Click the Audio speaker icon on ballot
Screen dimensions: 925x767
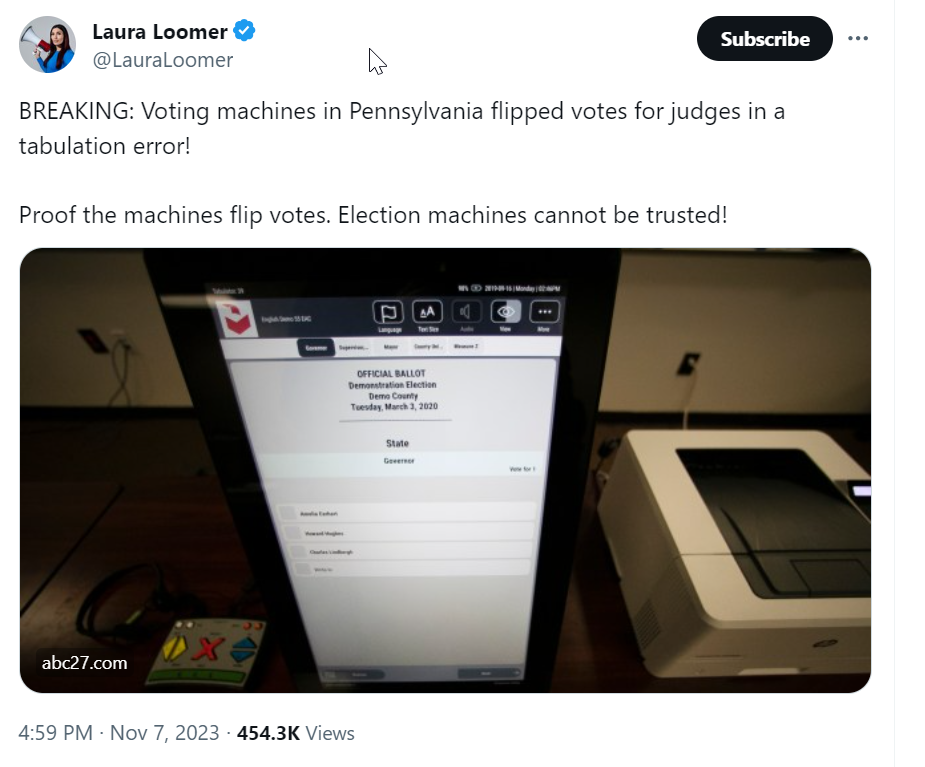pos(466,312)
